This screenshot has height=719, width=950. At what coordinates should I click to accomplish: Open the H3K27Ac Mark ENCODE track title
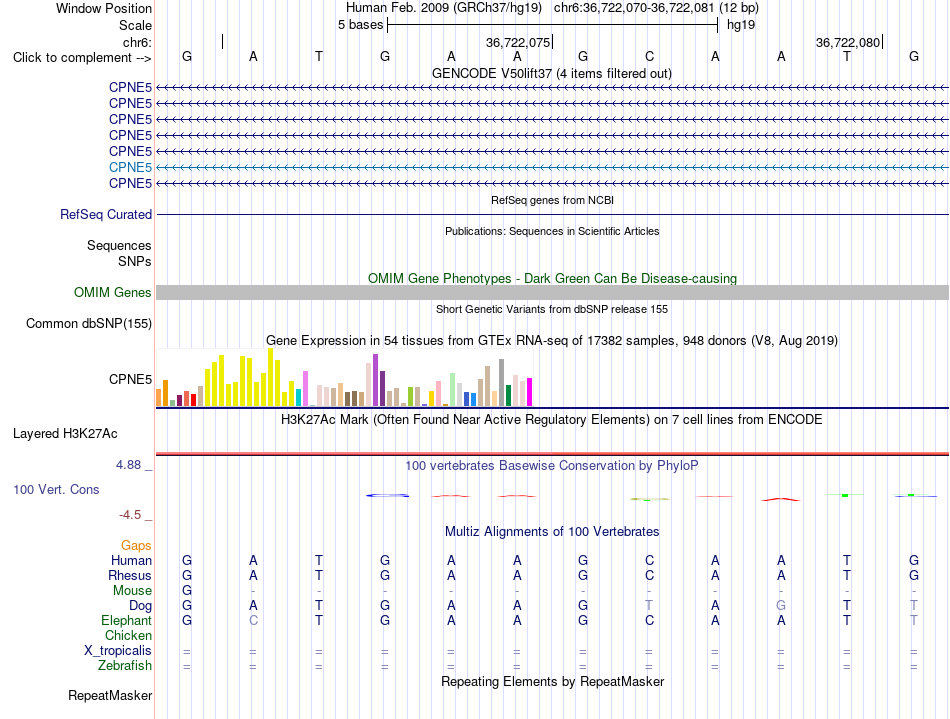(552, 419)
